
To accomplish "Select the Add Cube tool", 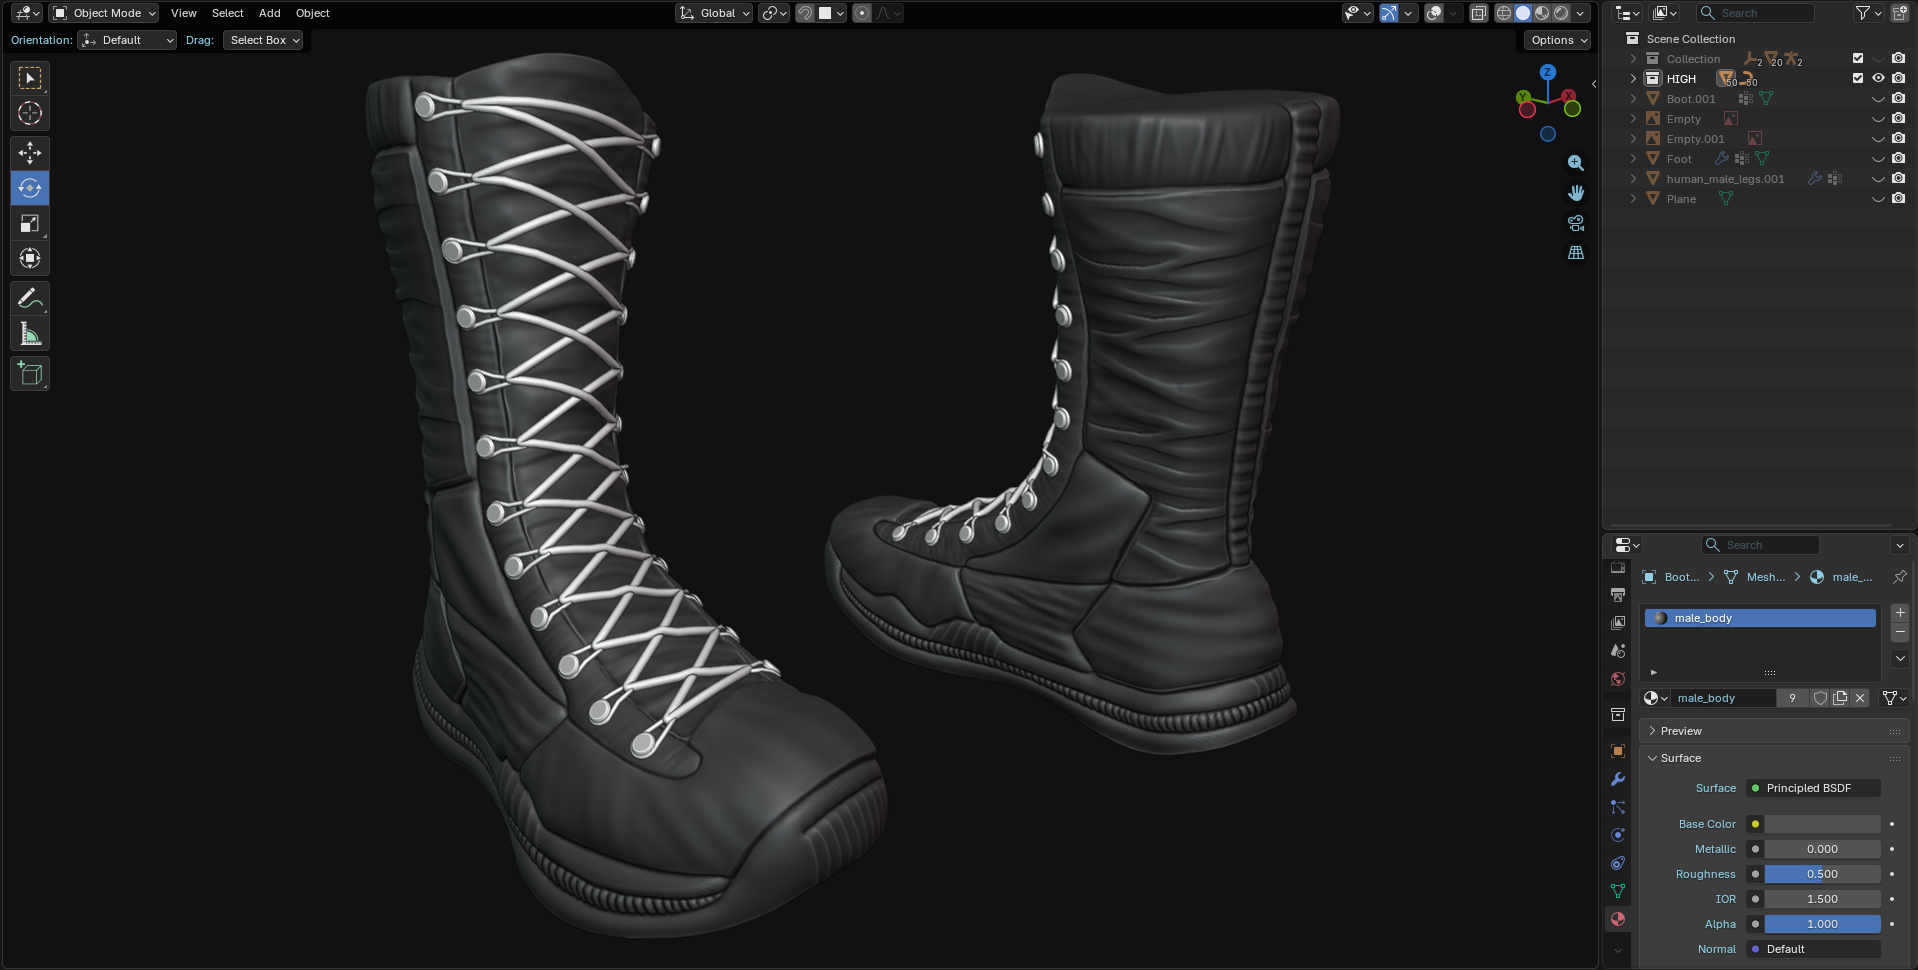I will pos(30,374).
